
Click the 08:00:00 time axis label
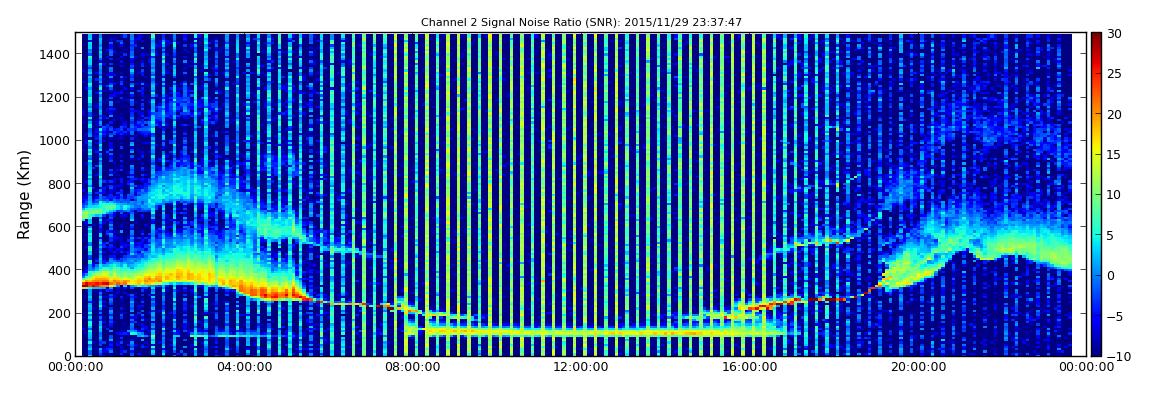414,367
